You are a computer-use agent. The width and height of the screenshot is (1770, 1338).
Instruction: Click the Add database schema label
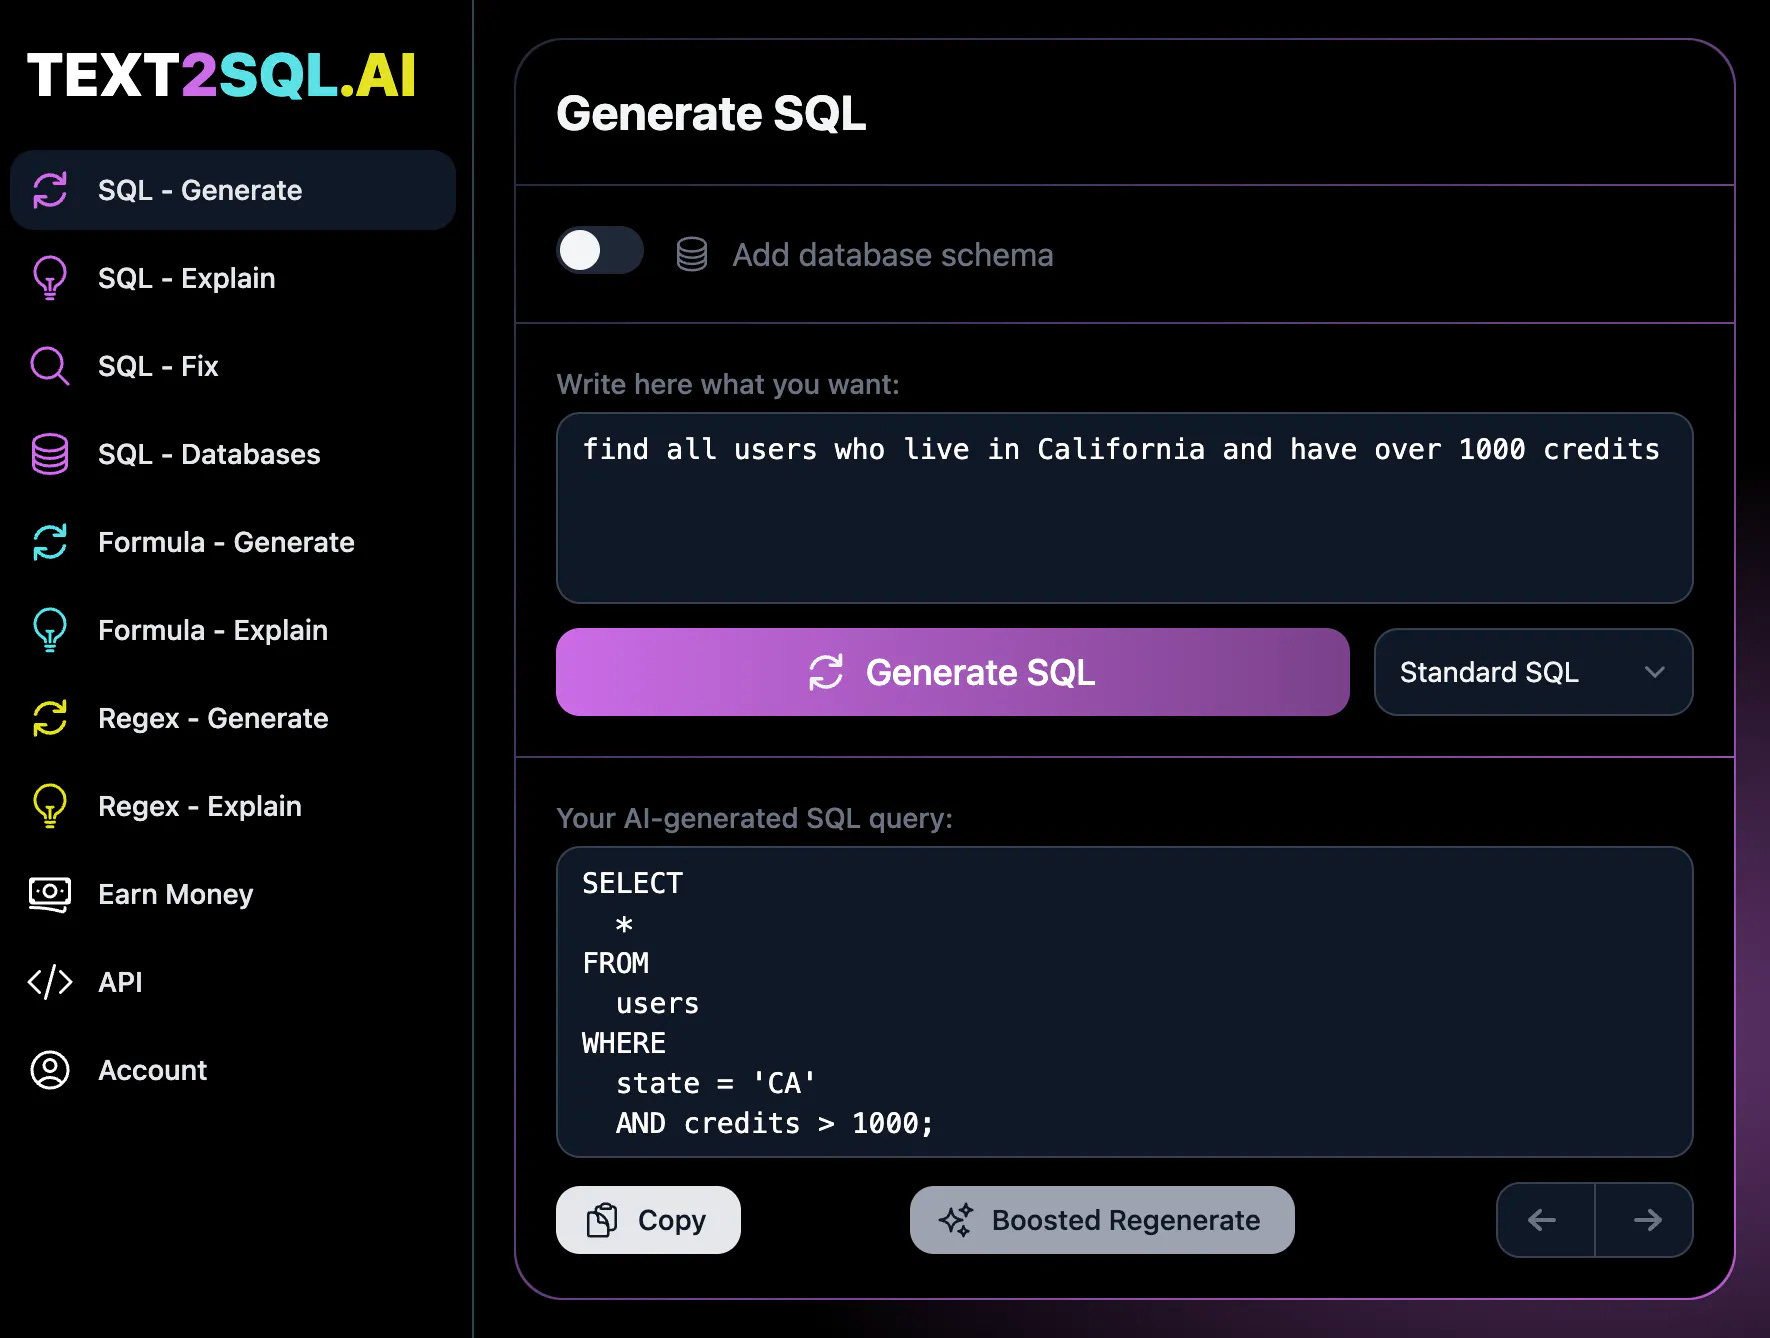[x=892, y=255]
